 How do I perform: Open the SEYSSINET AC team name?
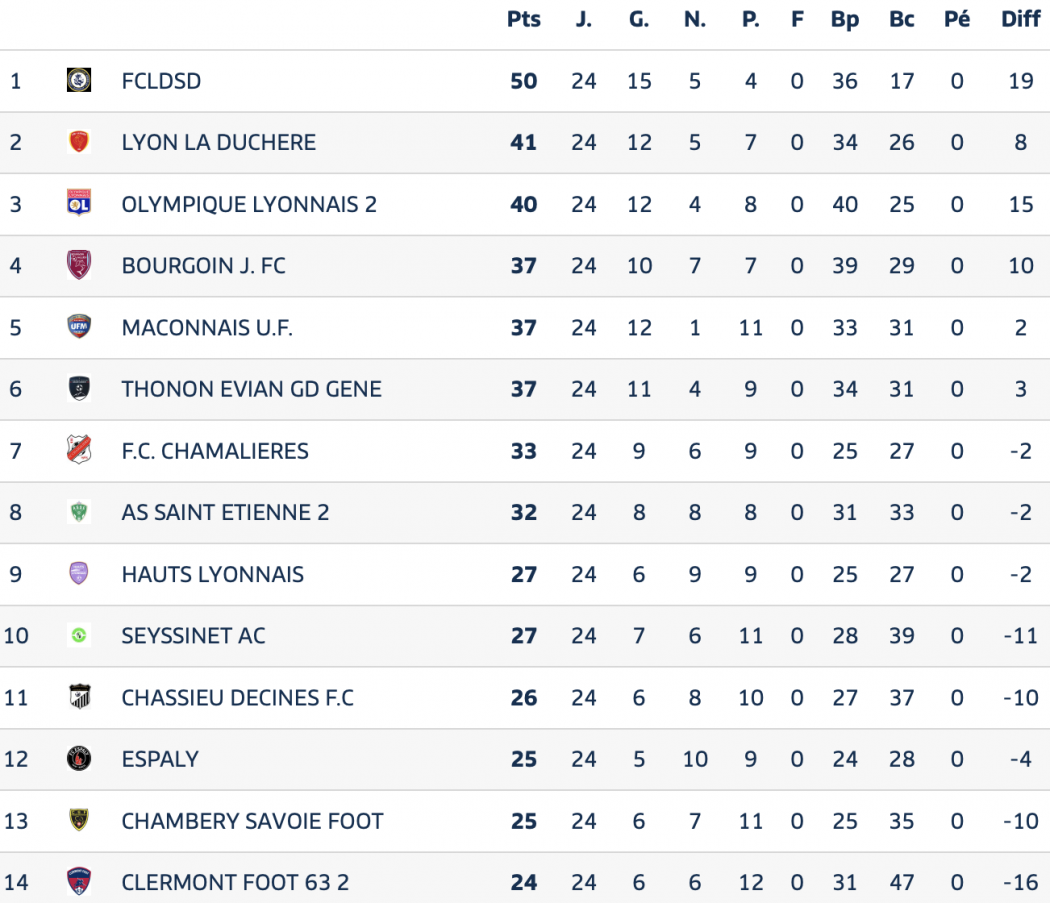194,636
